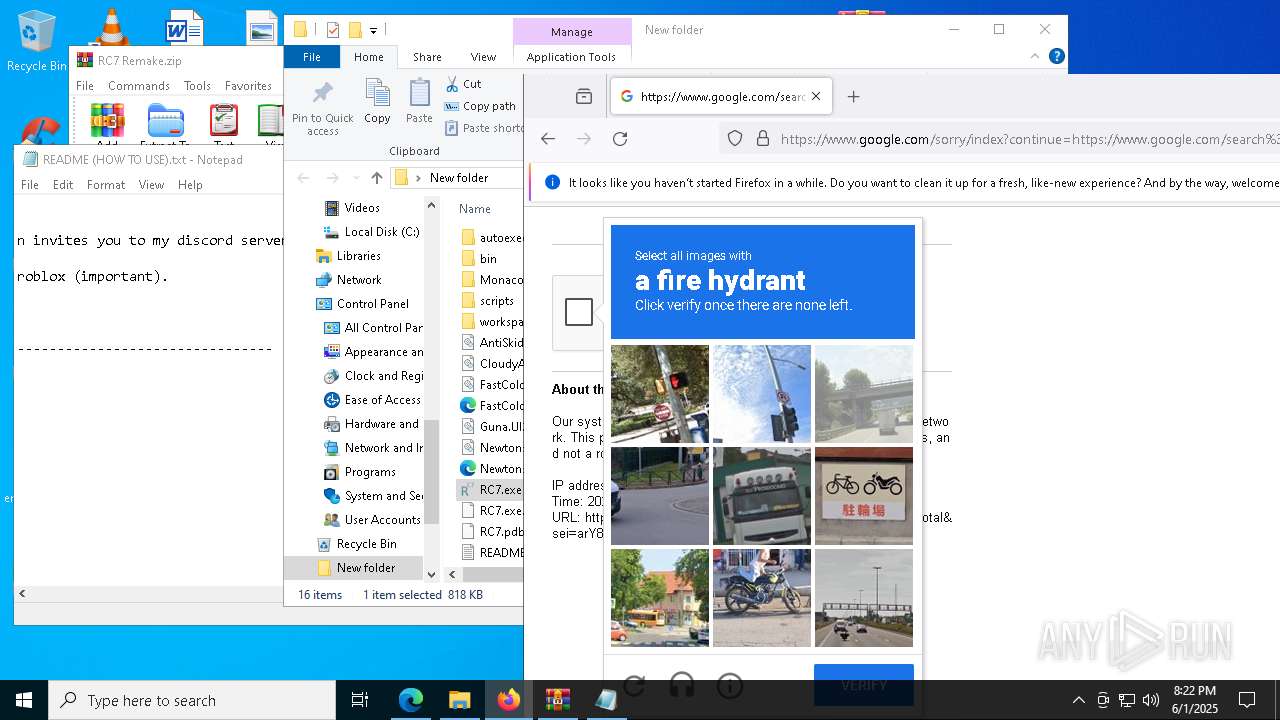Click the taskbar search box
Screen dimensions: 1280x720
pyautogui.click(x=192, y=700)
